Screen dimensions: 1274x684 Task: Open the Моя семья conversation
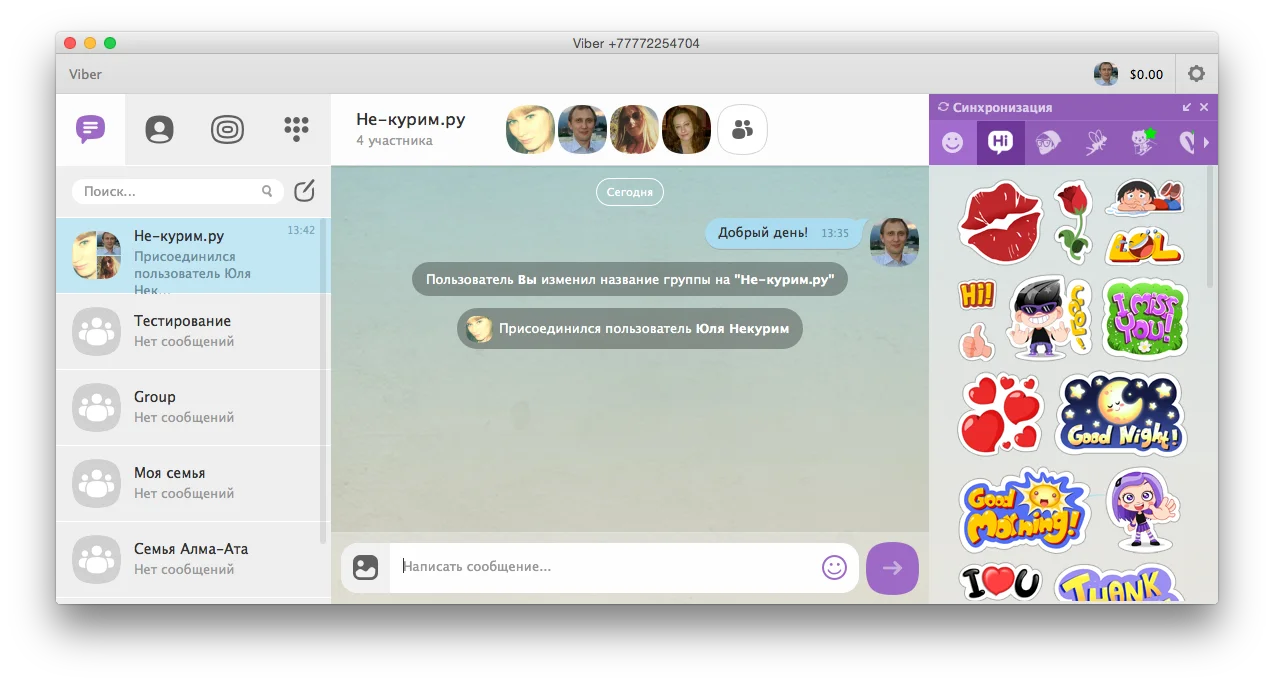click(x=192, y=483)
